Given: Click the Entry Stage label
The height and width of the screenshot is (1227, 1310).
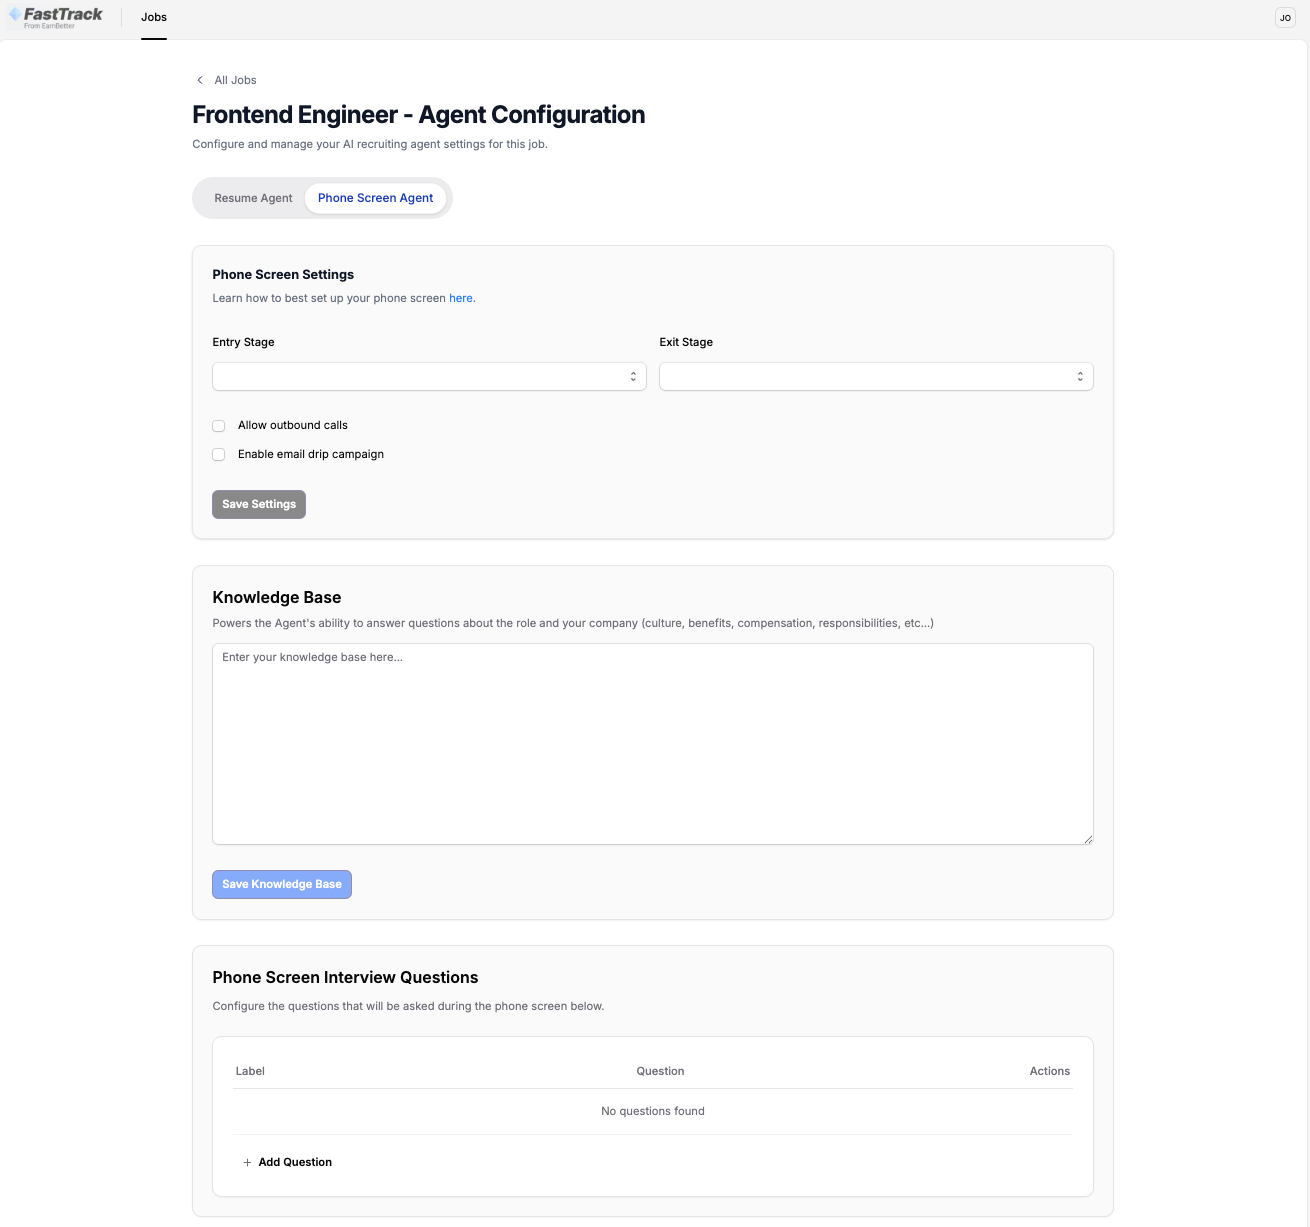Looking at the screenshot, I should (x=243, y=342).
